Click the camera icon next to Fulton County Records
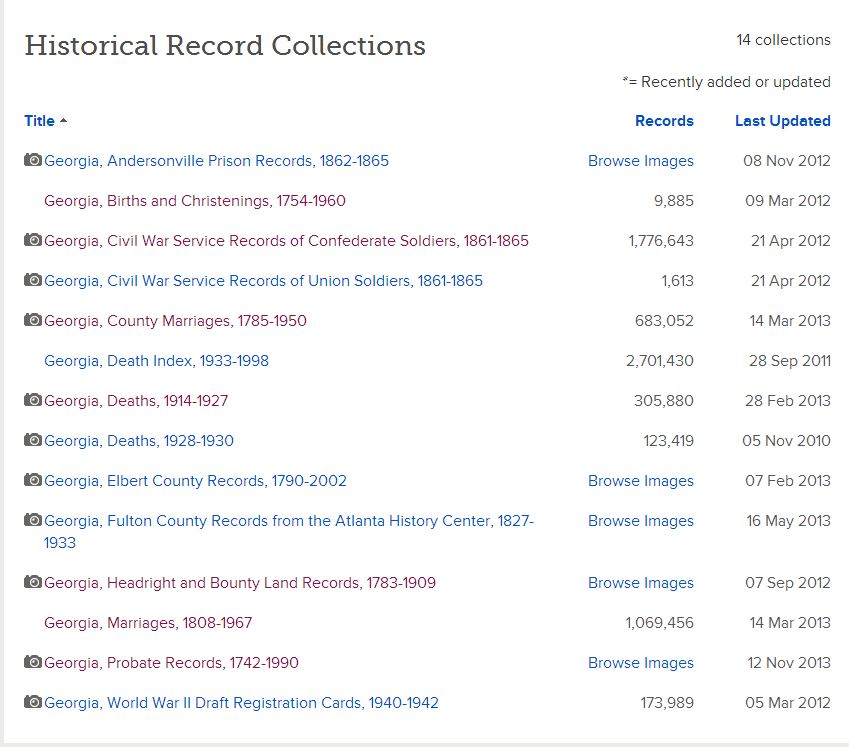Screen dimensions: 849x747 tap(33, 521)
